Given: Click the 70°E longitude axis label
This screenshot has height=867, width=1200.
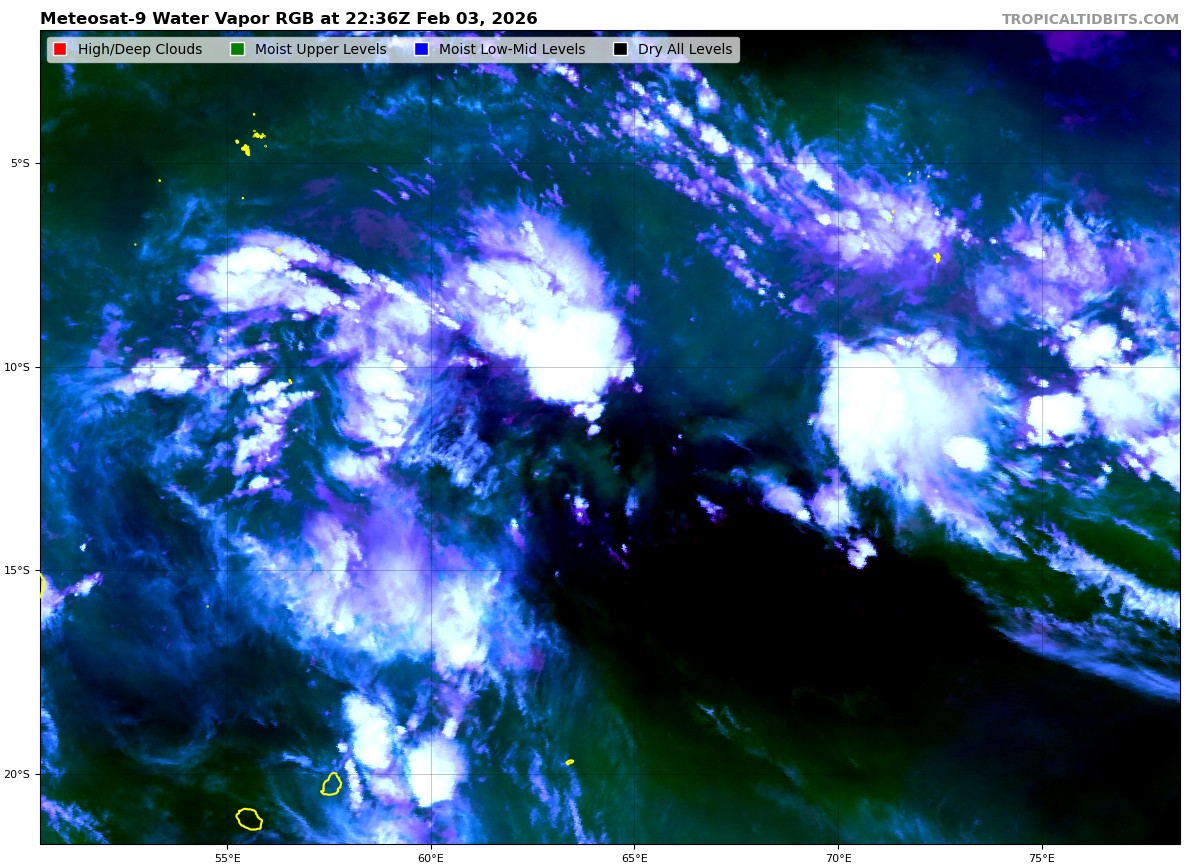Looking at the screenshot, I should click(x=838, y=857).
